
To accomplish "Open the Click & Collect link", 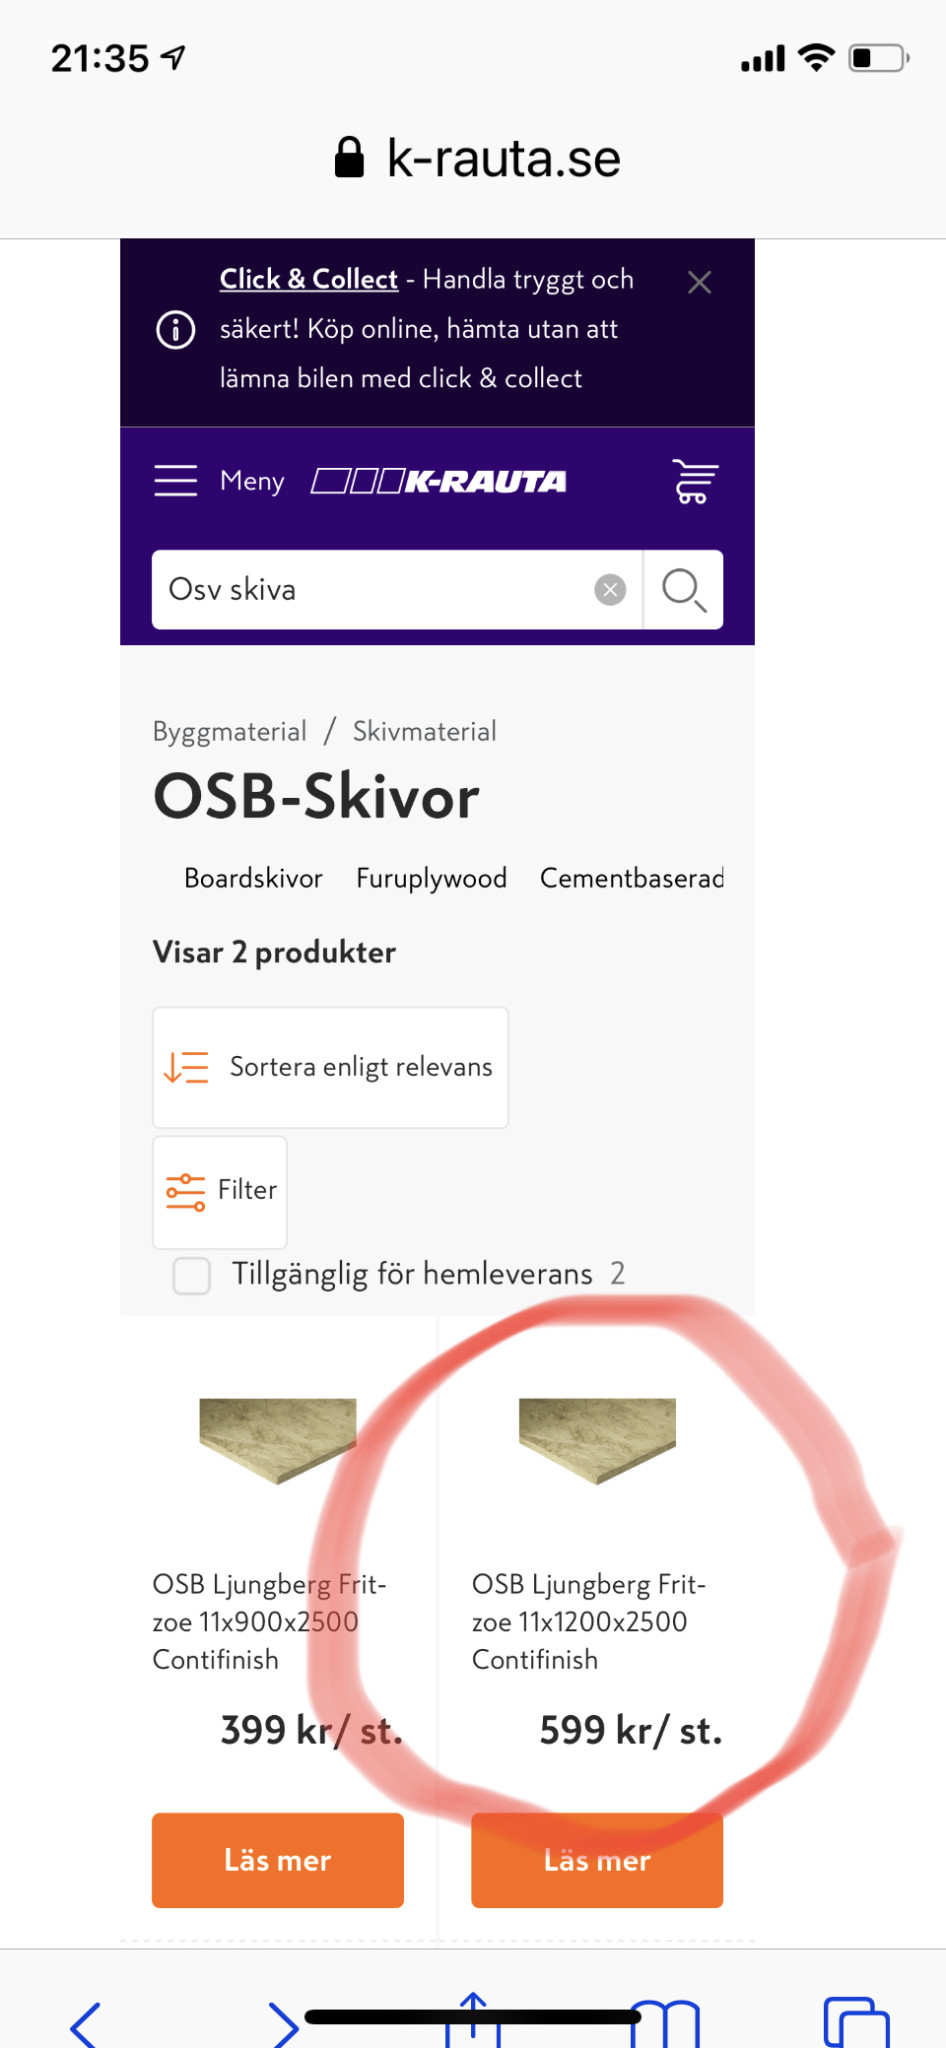I will 309,279.
